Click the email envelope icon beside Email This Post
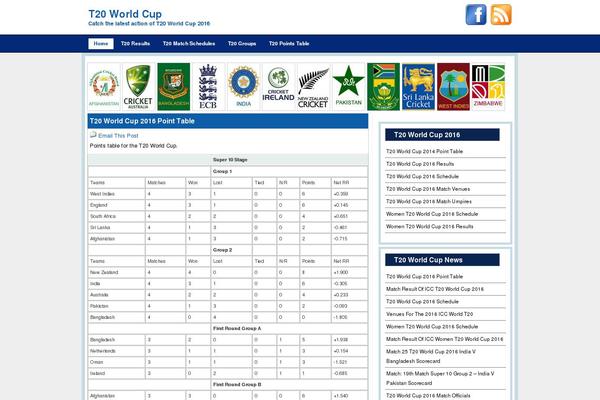 [x=93, y=135]
